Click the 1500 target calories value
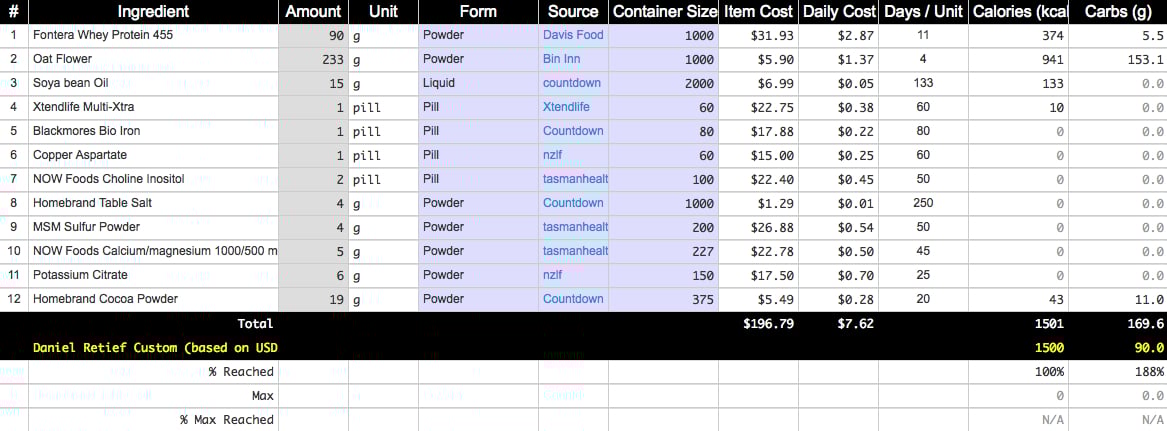This screenshot has height=431, width=1167. click(1049, 348)
